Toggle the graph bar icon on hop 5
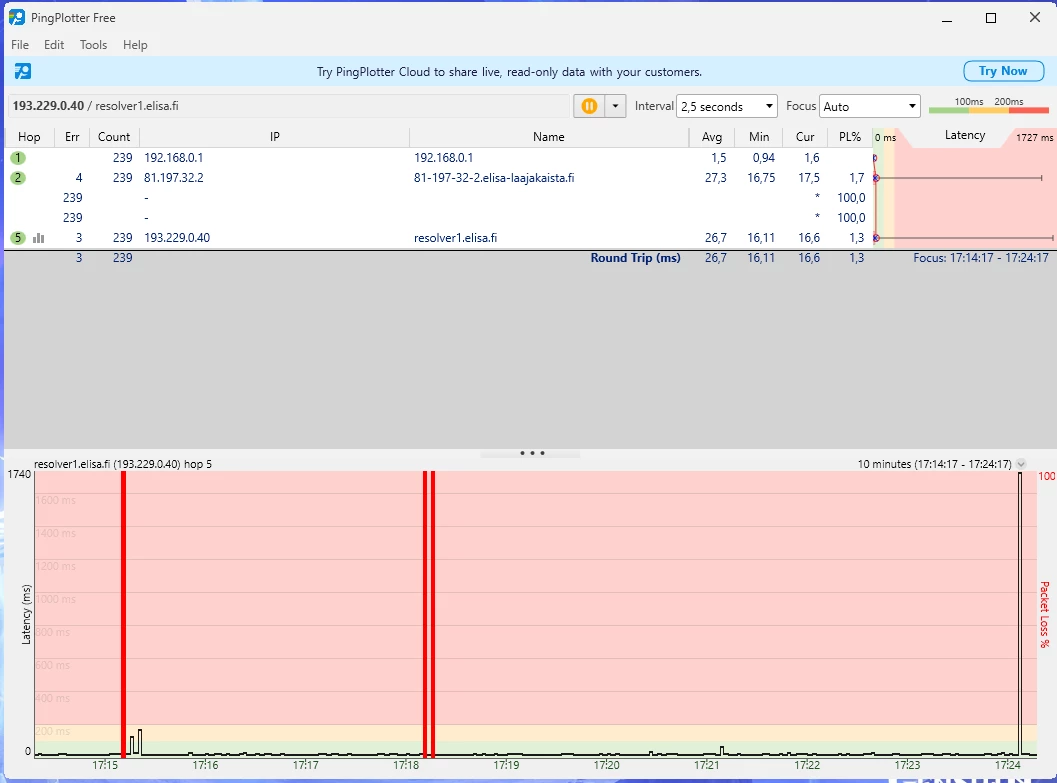Screen dimensions: 1057x783 point(39,238)
